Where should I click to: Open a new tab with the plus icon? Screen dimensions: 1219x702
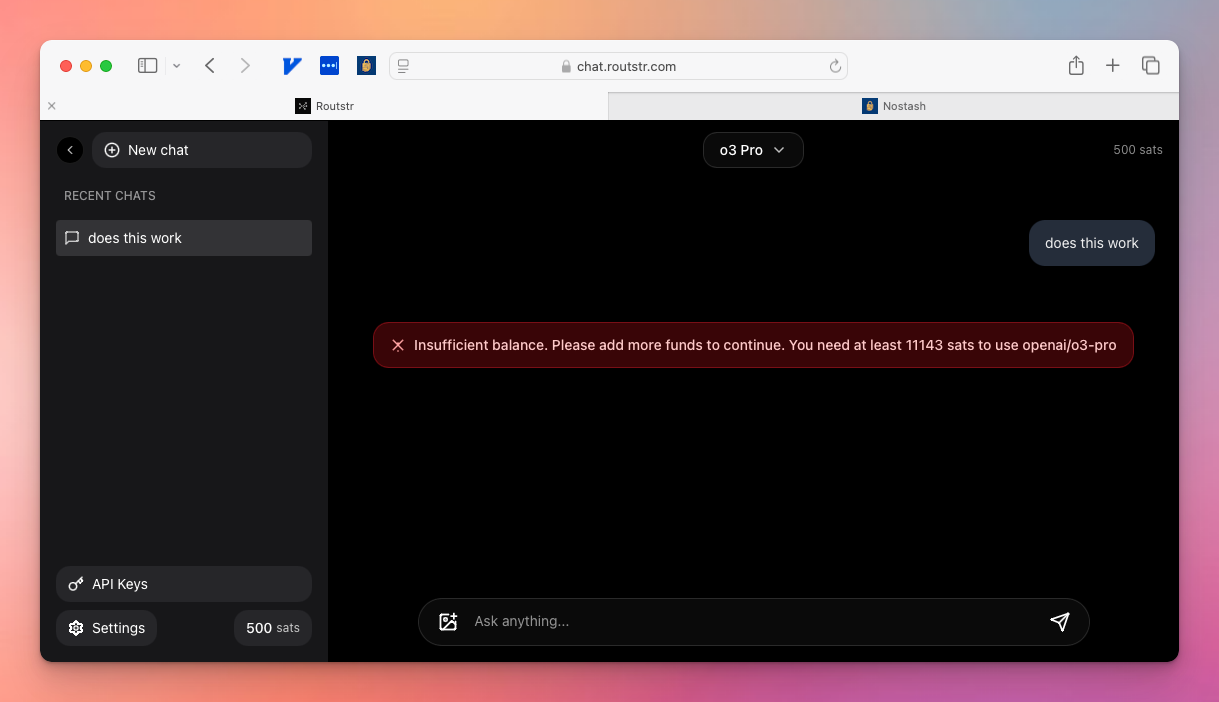tap(1113, 66)
